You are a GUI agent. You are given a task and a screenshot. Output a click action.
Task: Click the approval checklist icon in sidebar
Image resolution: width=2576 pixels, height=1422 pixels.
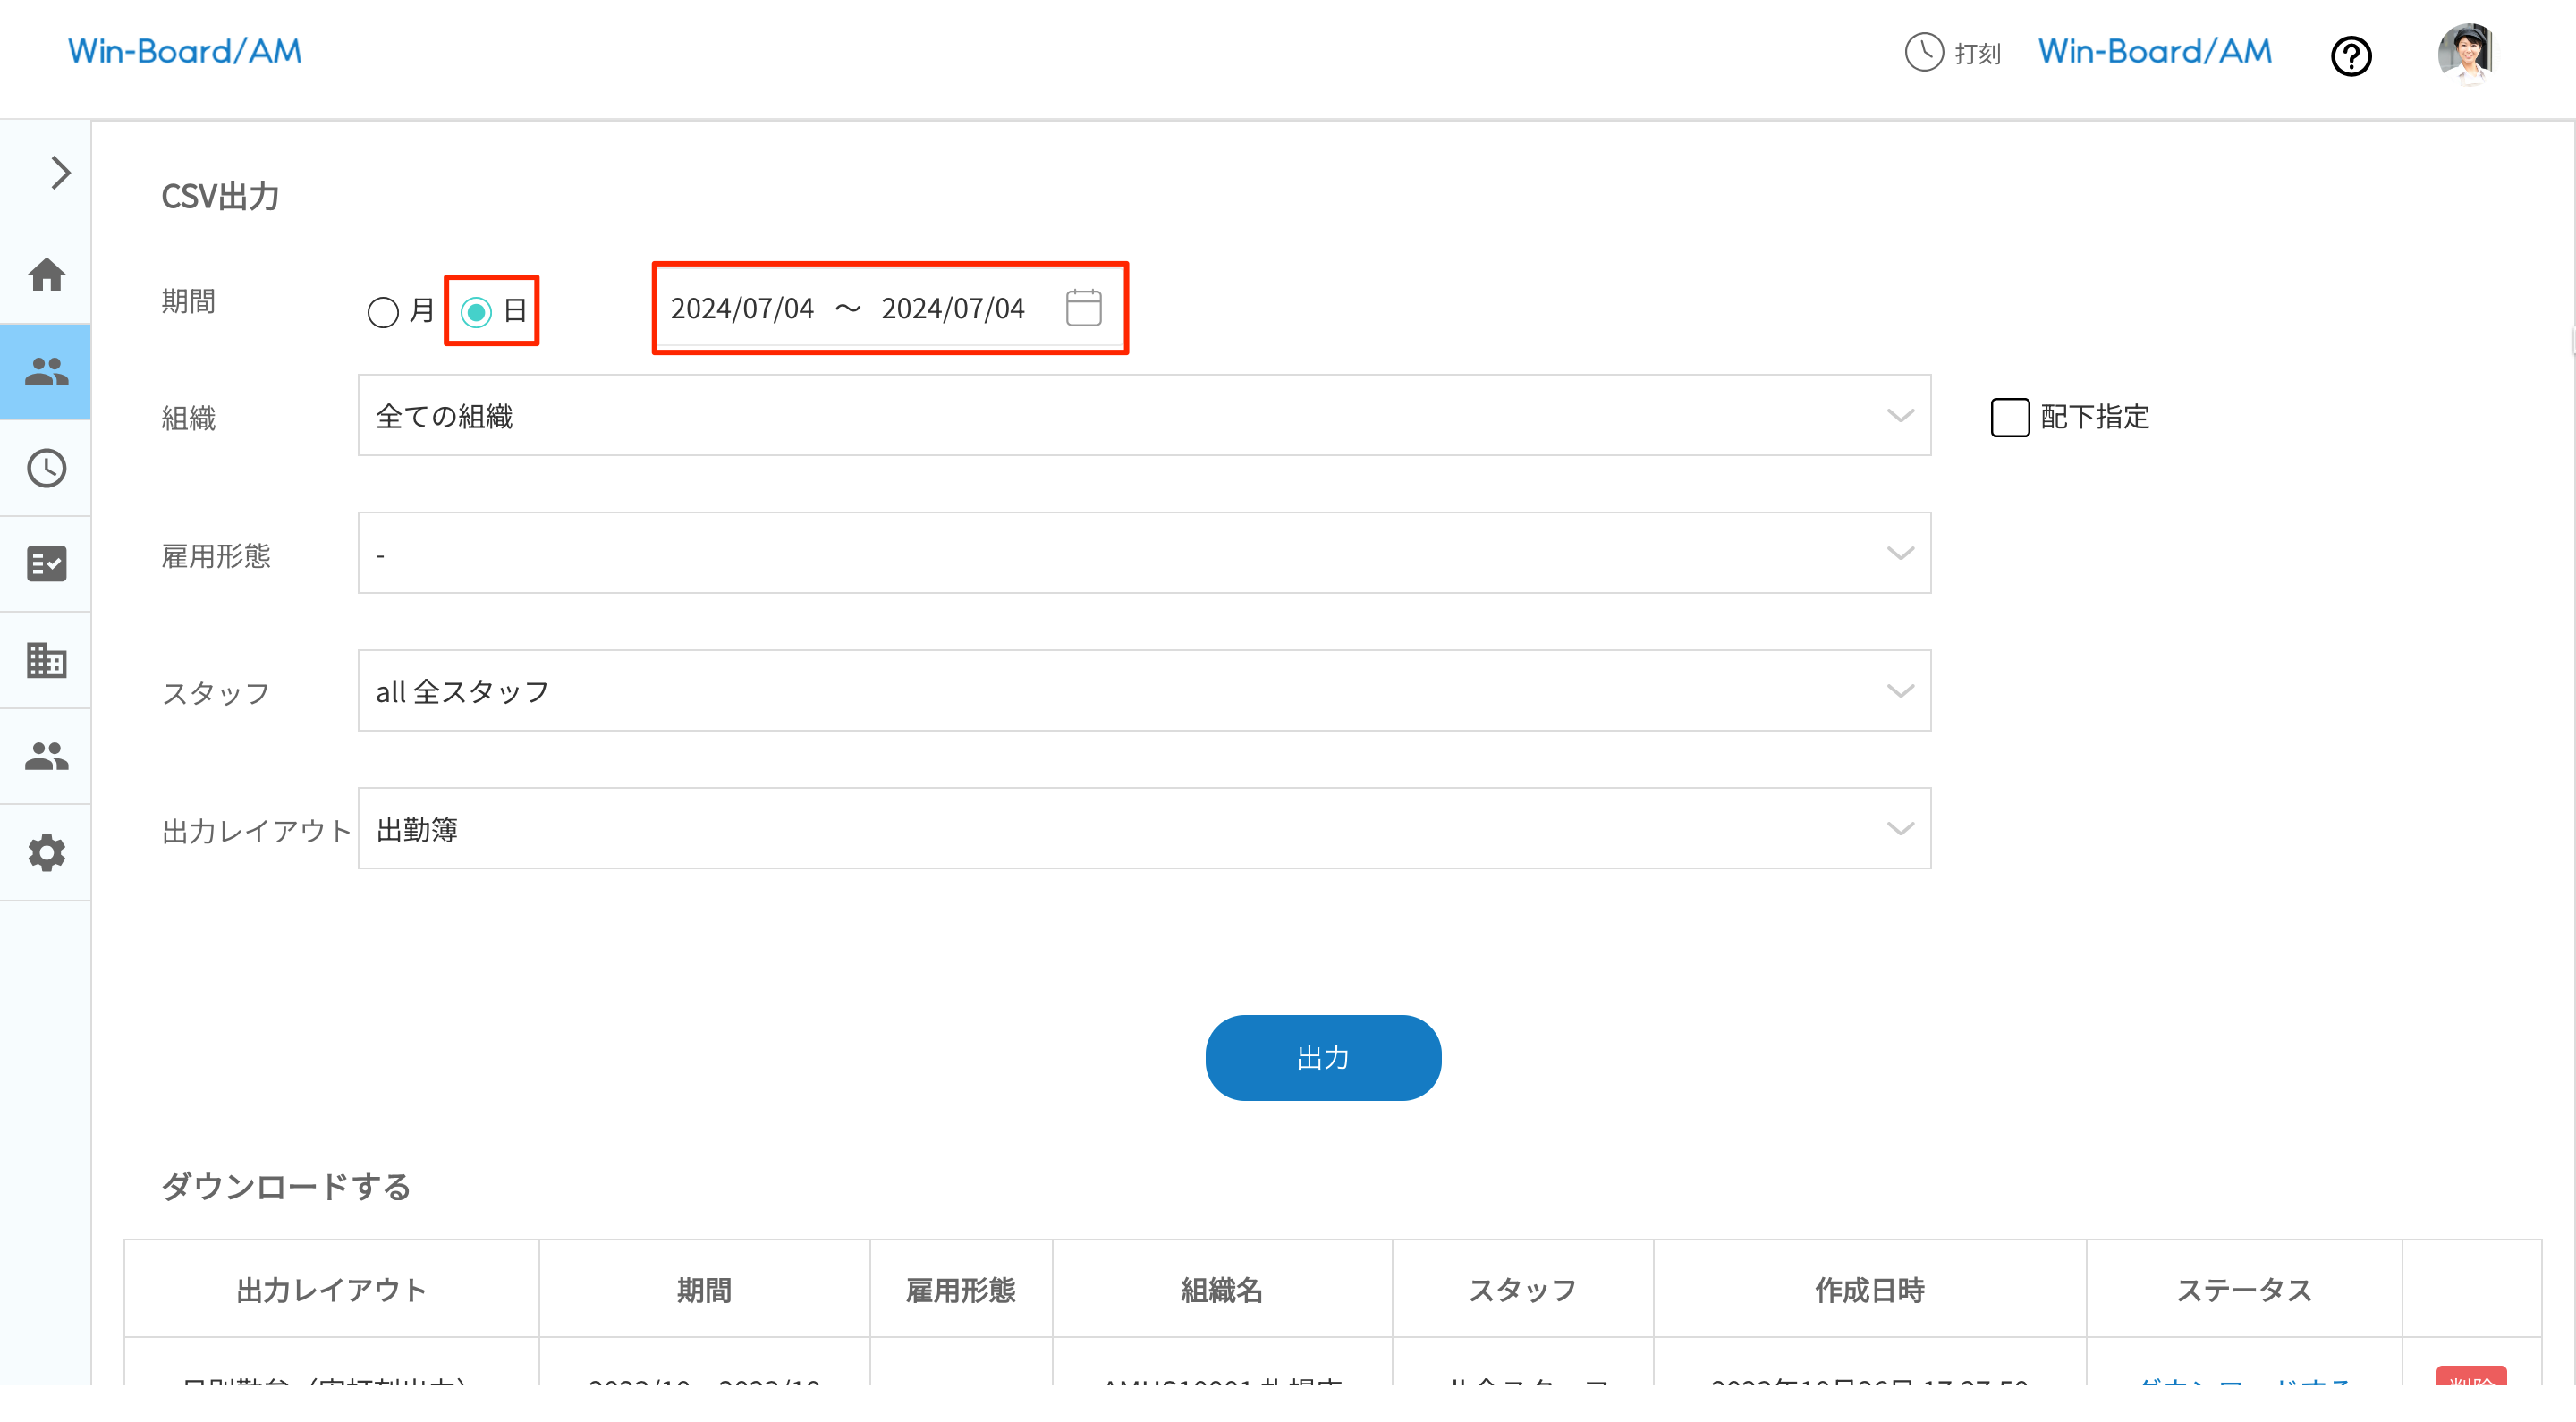[x=46, y=562]
